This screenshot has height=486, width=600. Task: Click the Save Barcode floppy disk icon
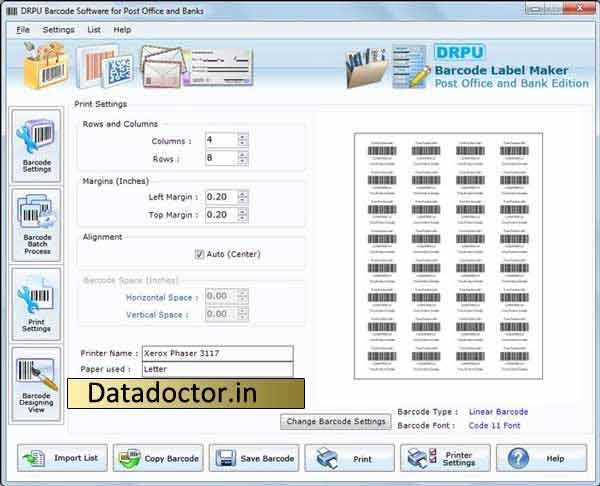point(225,458)
